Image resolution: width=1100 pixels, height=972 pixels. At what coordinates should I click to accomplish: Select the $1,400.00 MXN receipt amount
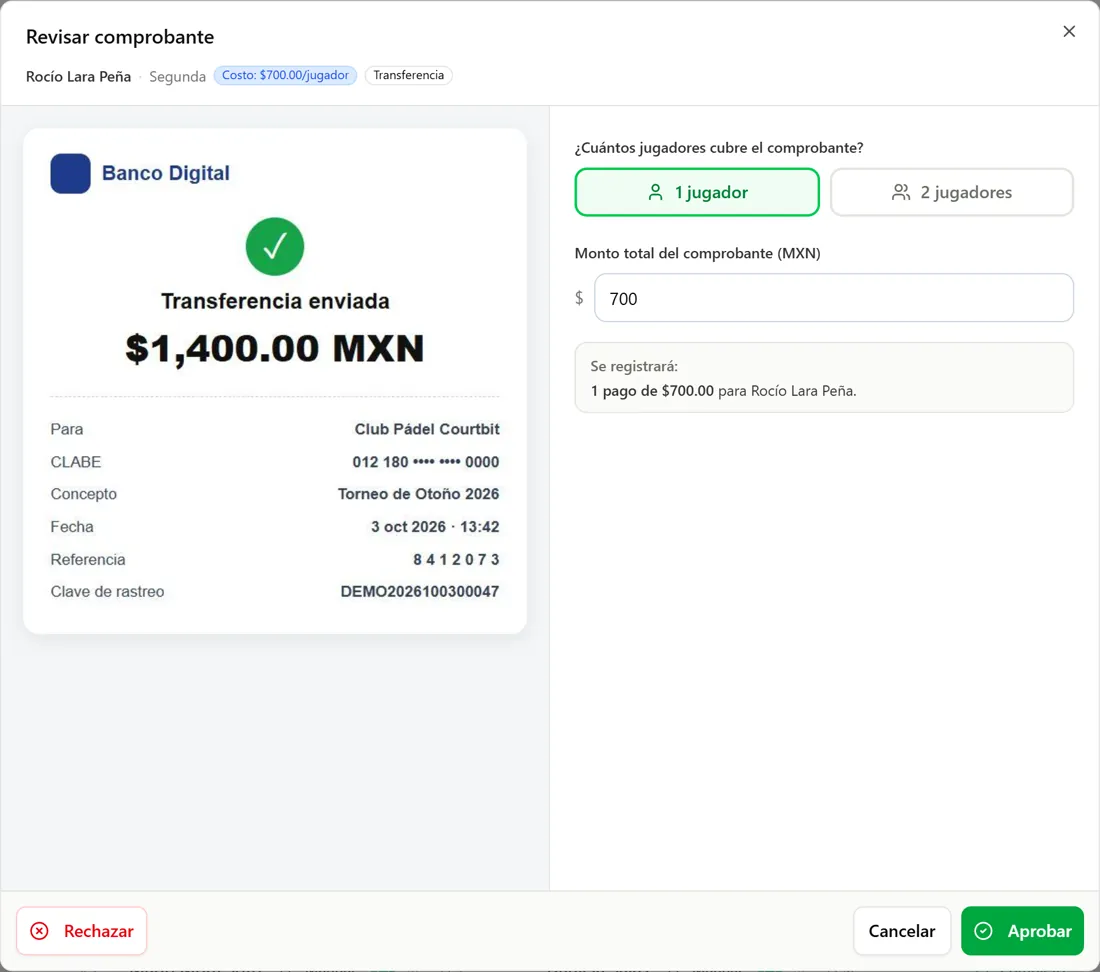274,349
